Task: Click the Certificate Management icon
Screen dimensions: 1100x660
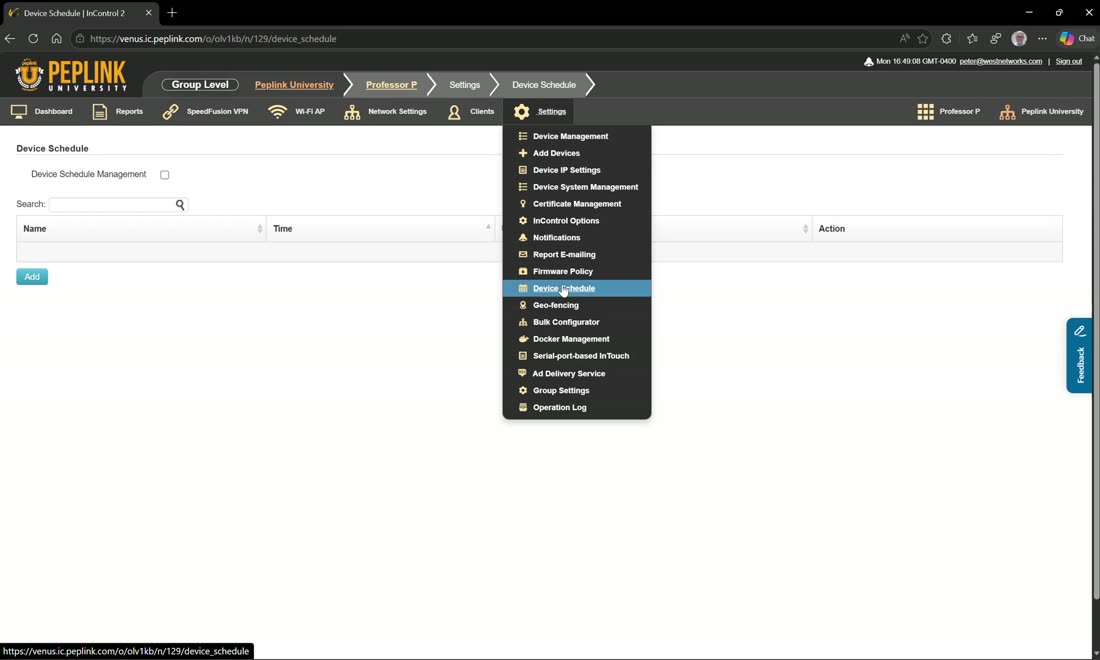Action: (523, 203)
